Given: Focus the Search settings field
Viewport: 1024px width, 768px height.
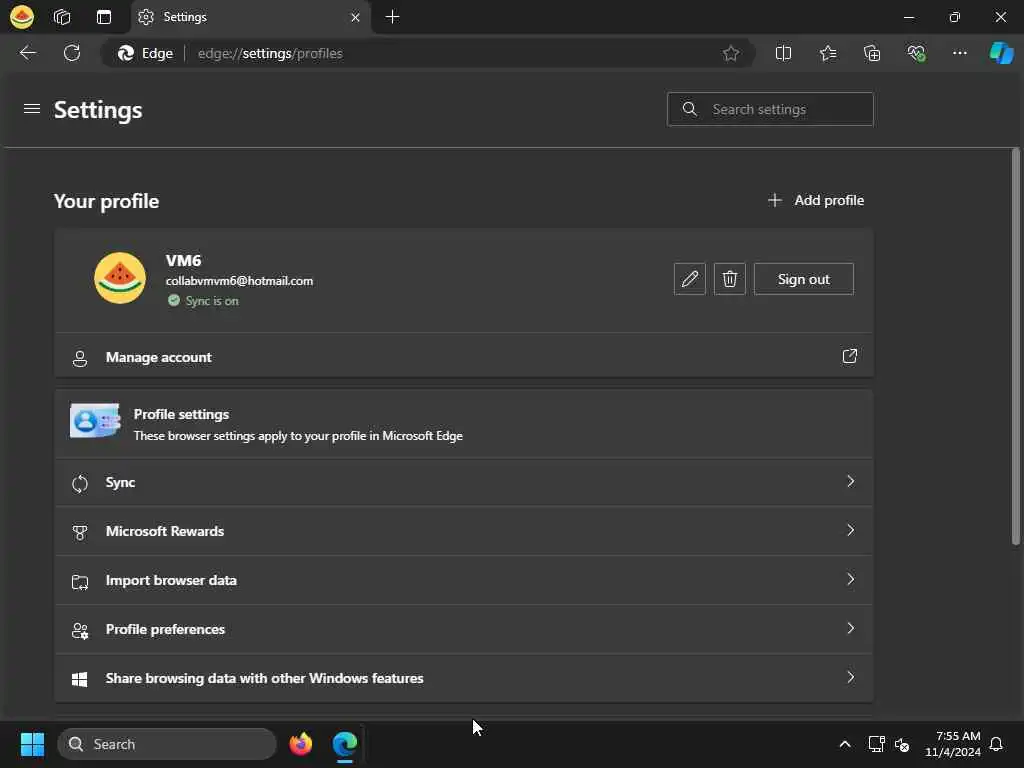Looking at the screenshot, I should [x=770, y=109].
